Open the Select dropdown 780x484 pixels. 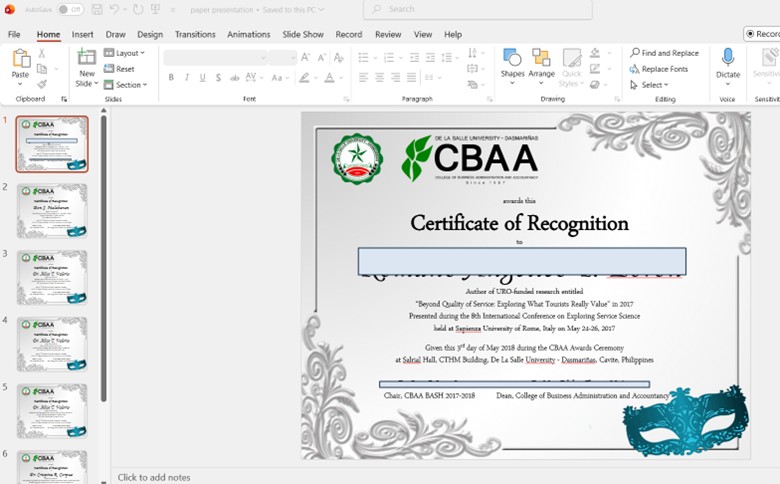[x=649, y=85]
